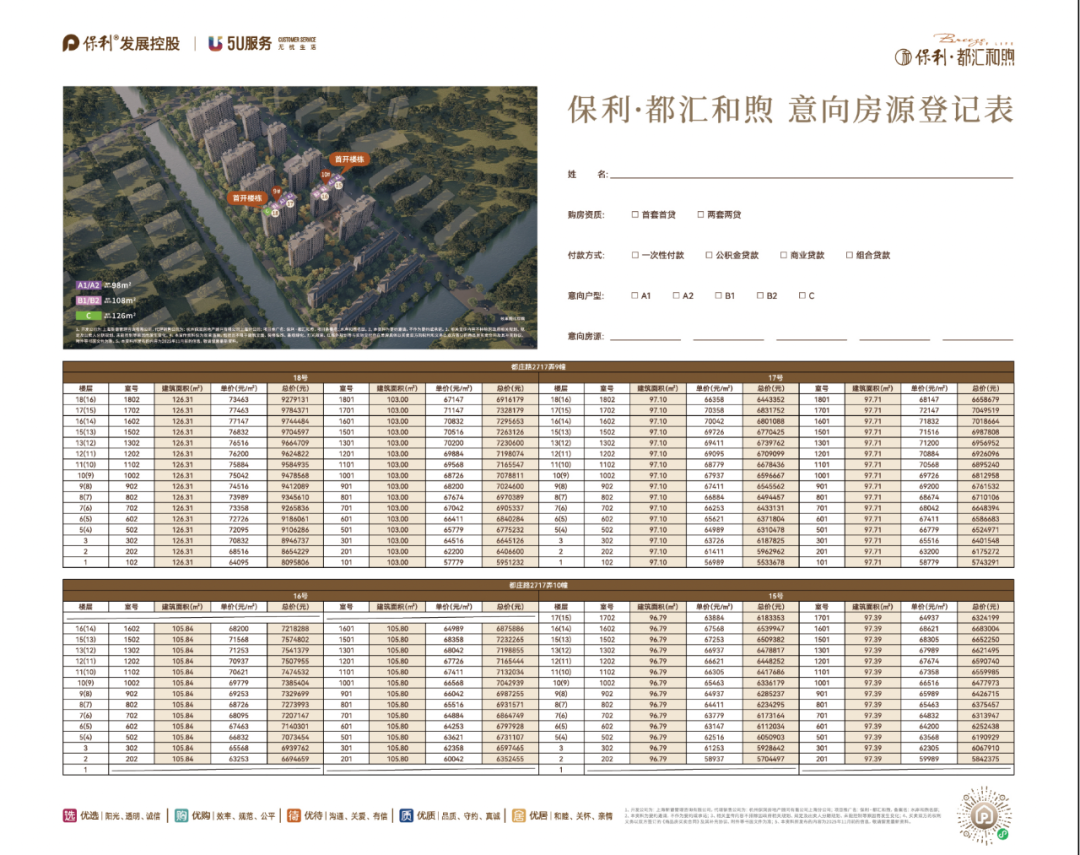The width and height of the screenshot is (1080, 855).
Task: Click the left 首开楼栋 map label
Action: coord(247,198)
